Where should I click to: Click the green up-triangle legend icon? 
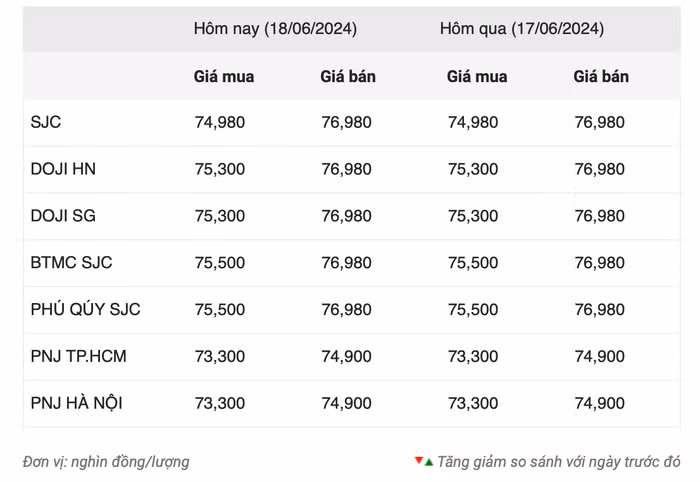(429, 462)
